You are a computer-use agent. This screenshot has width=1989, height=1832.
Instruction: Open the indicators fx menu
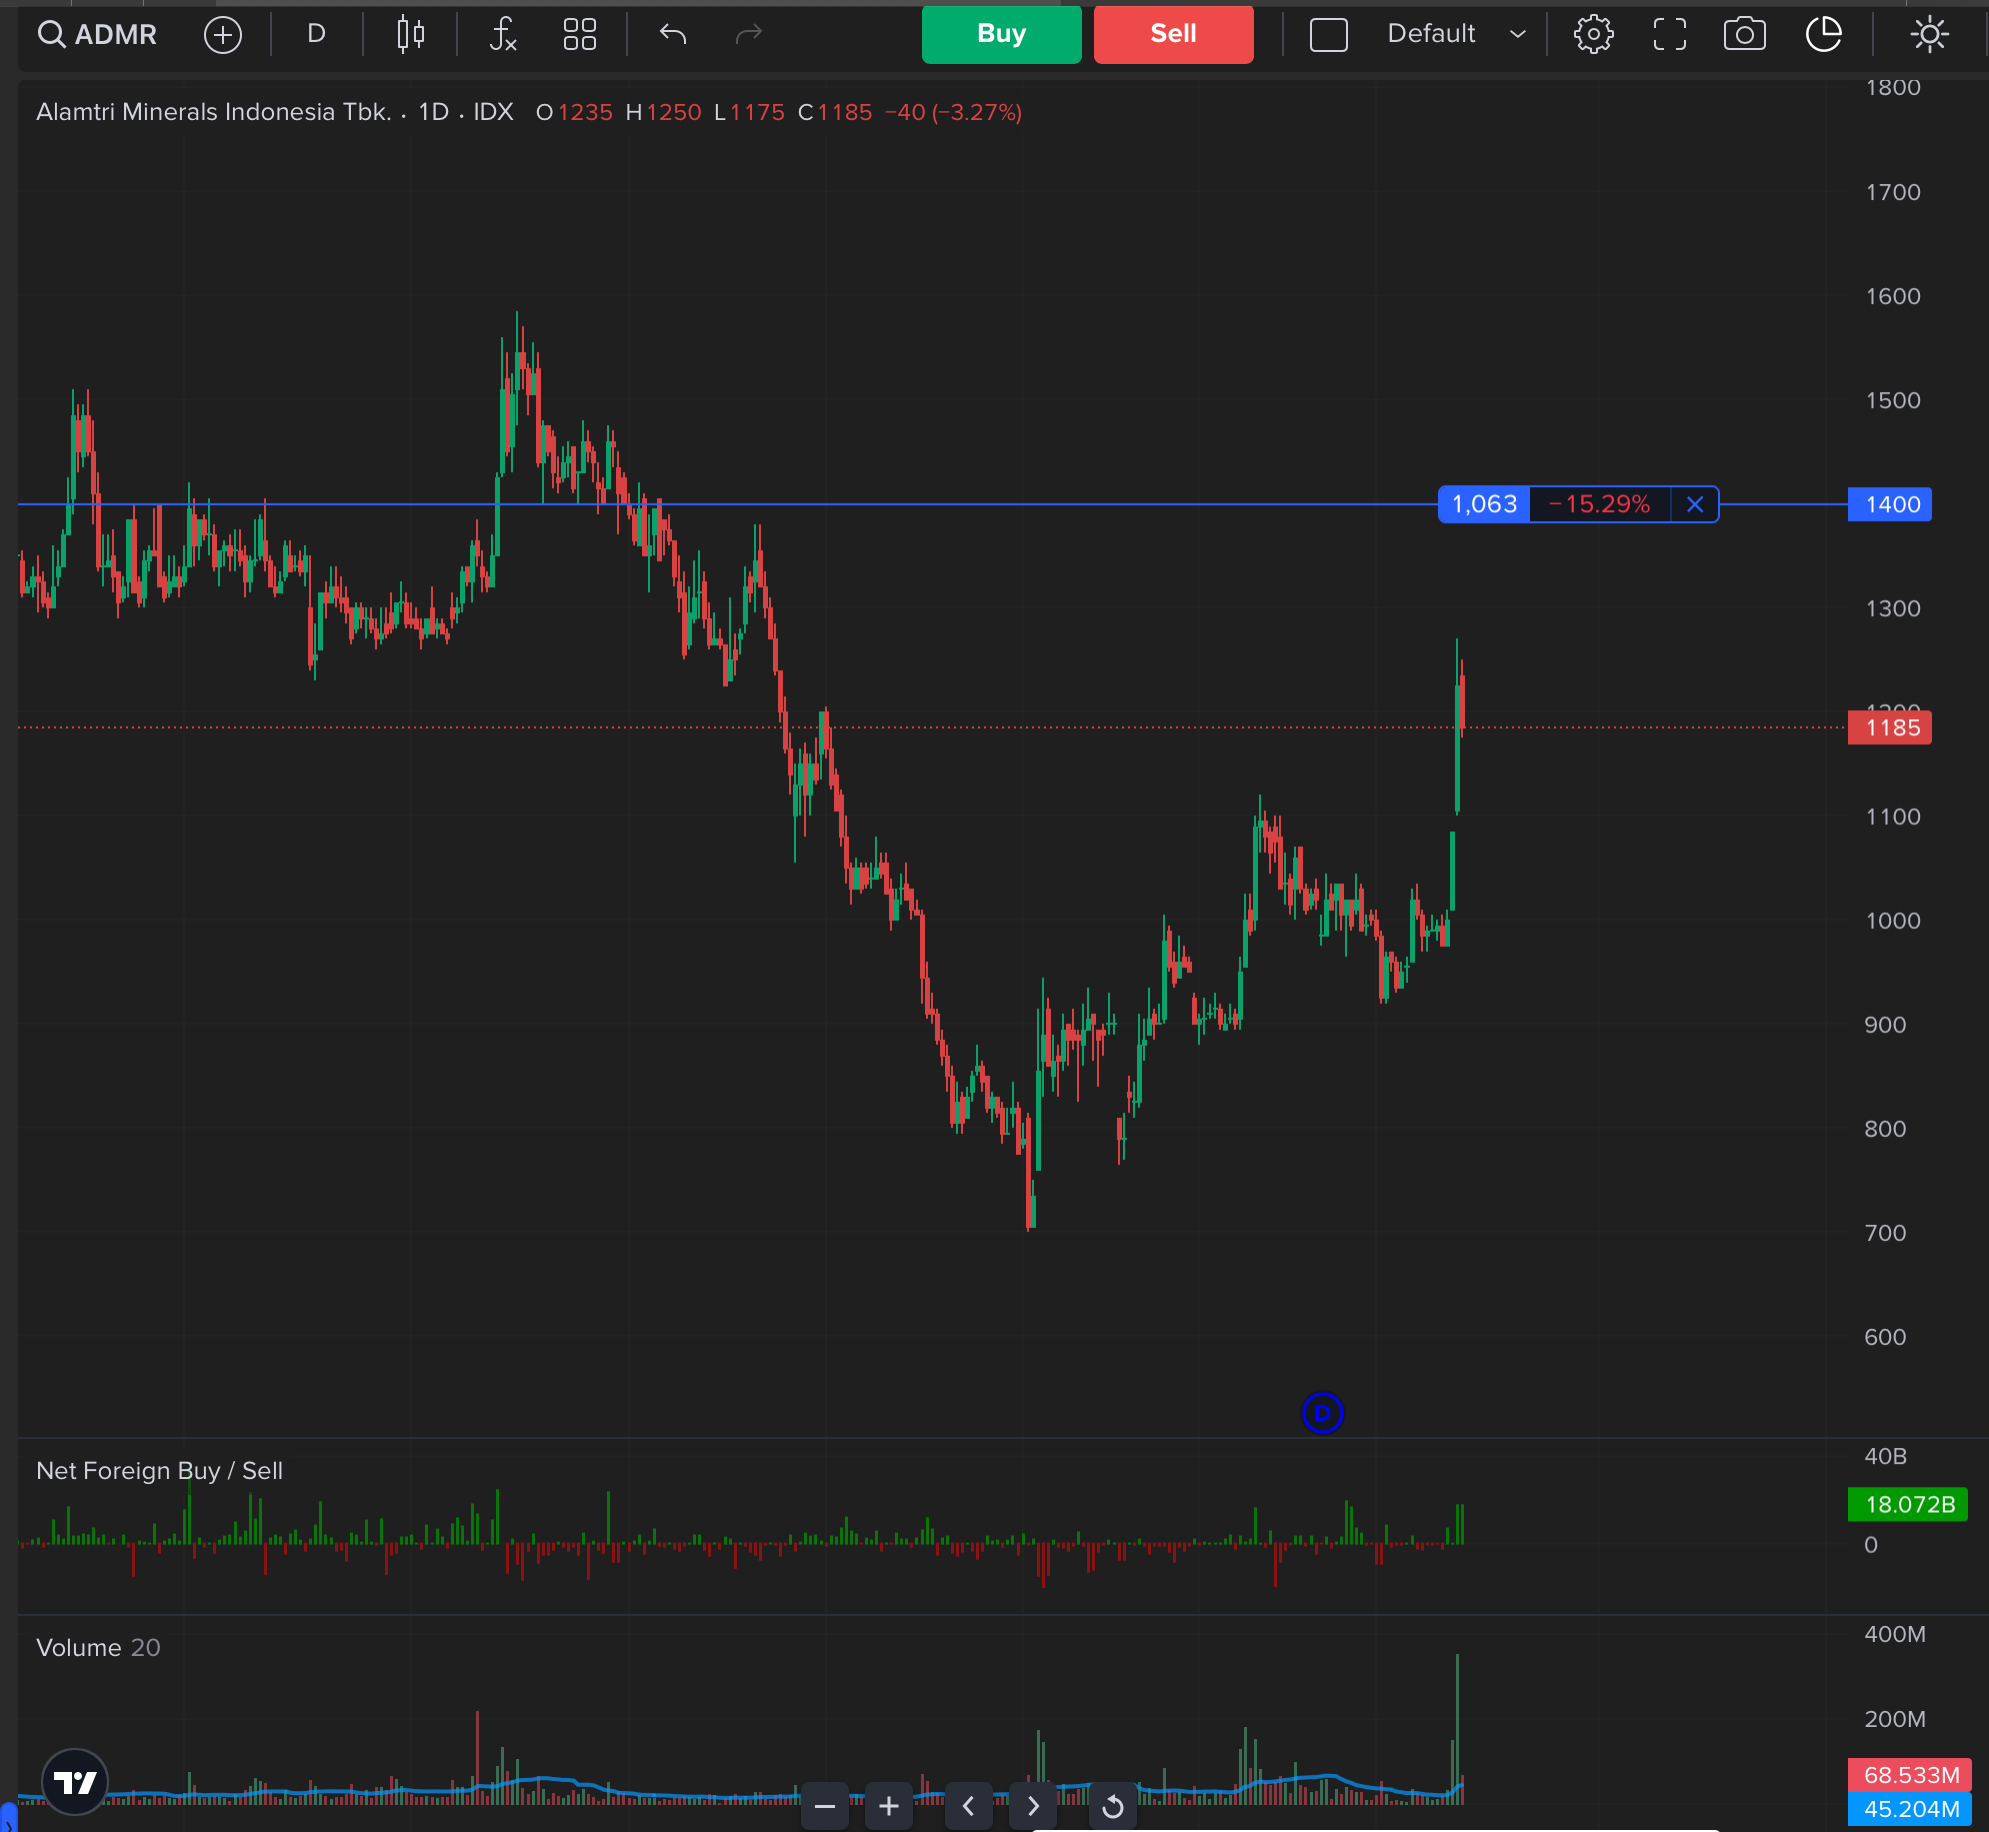coord(502,35)
